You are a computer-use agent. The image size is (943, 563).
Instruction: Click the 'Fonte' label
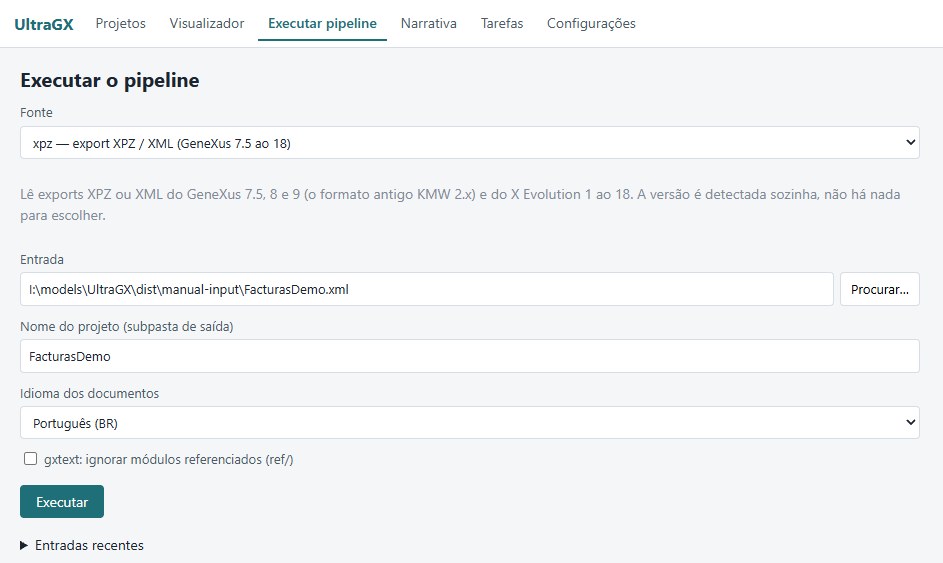pyautogui.click(x=36, y=112)
